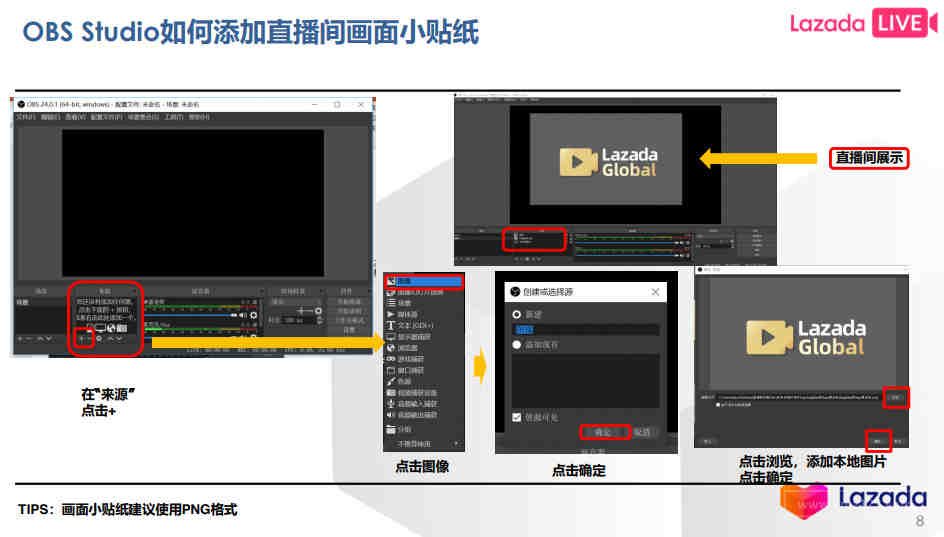This screenshot has width=944, height=537.
Task: Click Lazada Global image in upper OBS preview
Action: pyautogui.click(x=606, y=160)
